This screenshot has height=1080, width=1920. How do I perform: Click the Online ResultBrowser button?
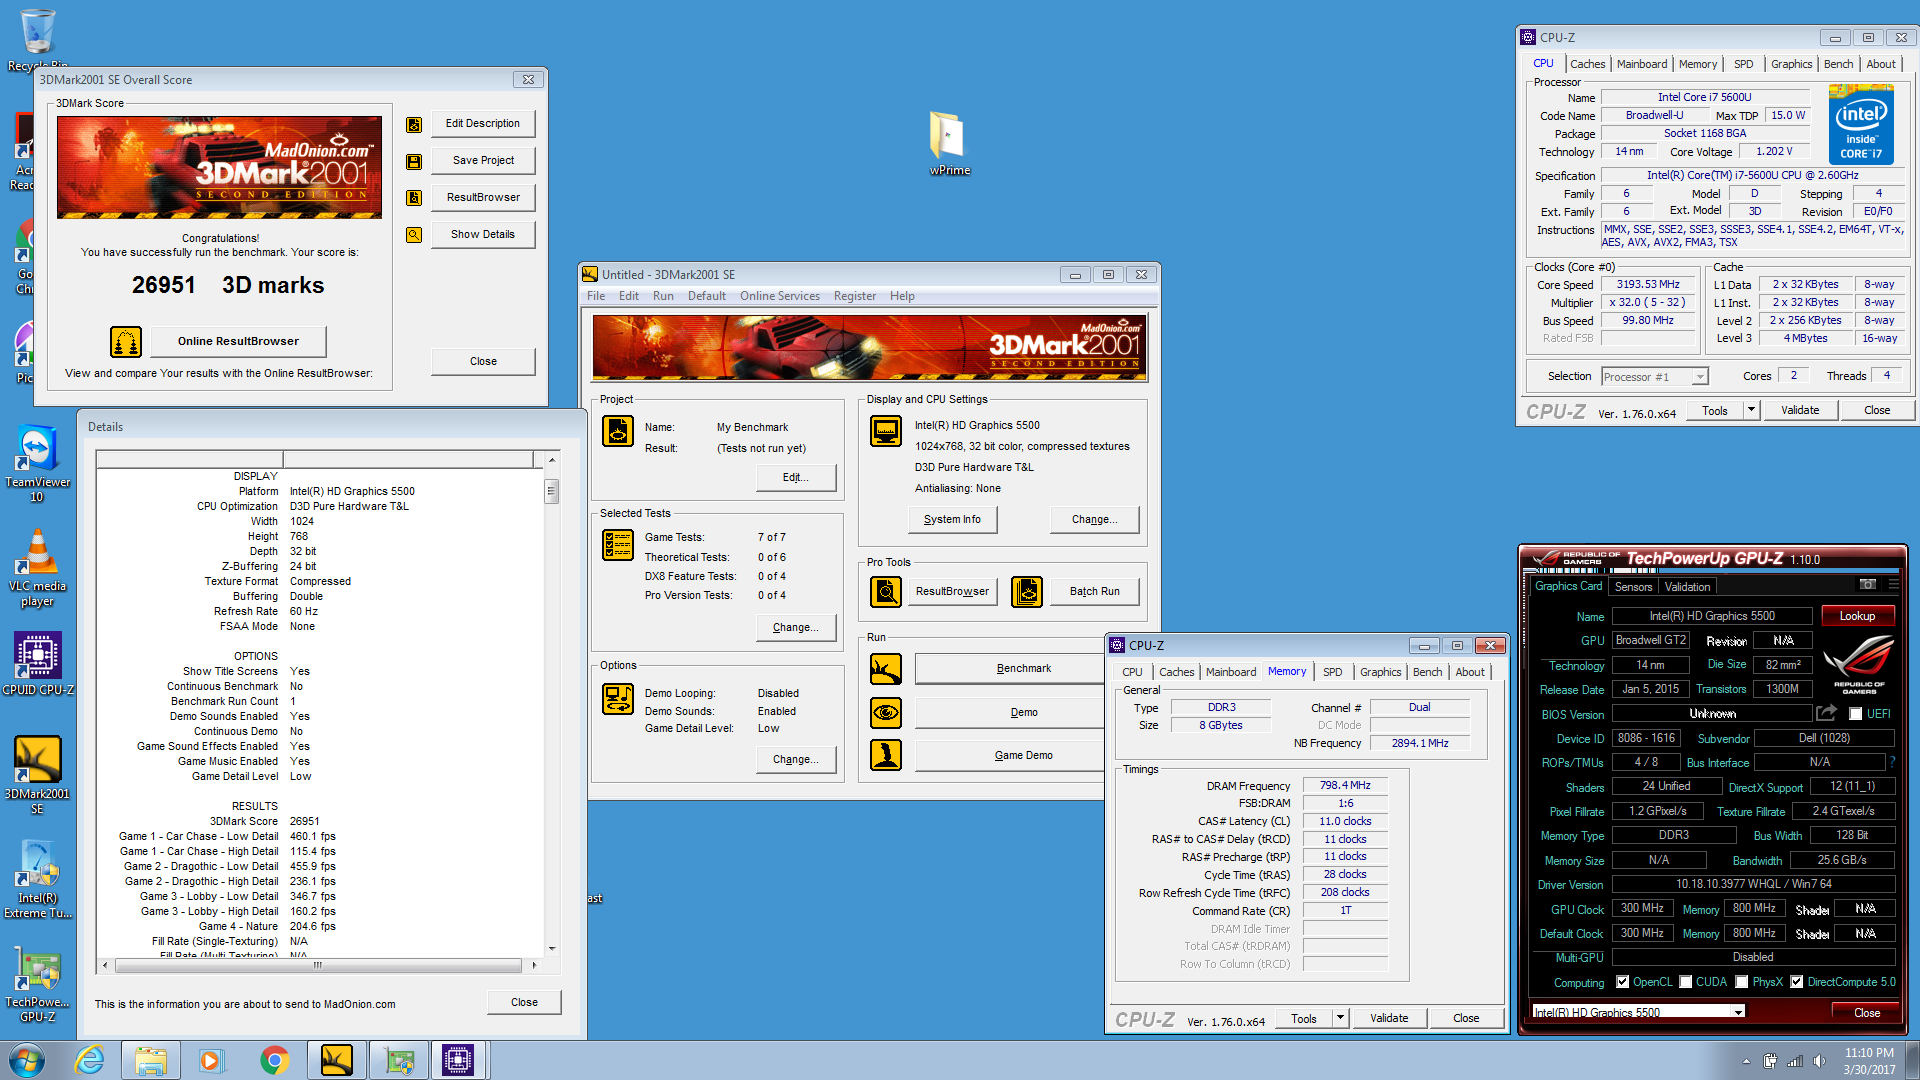(238, 342)
